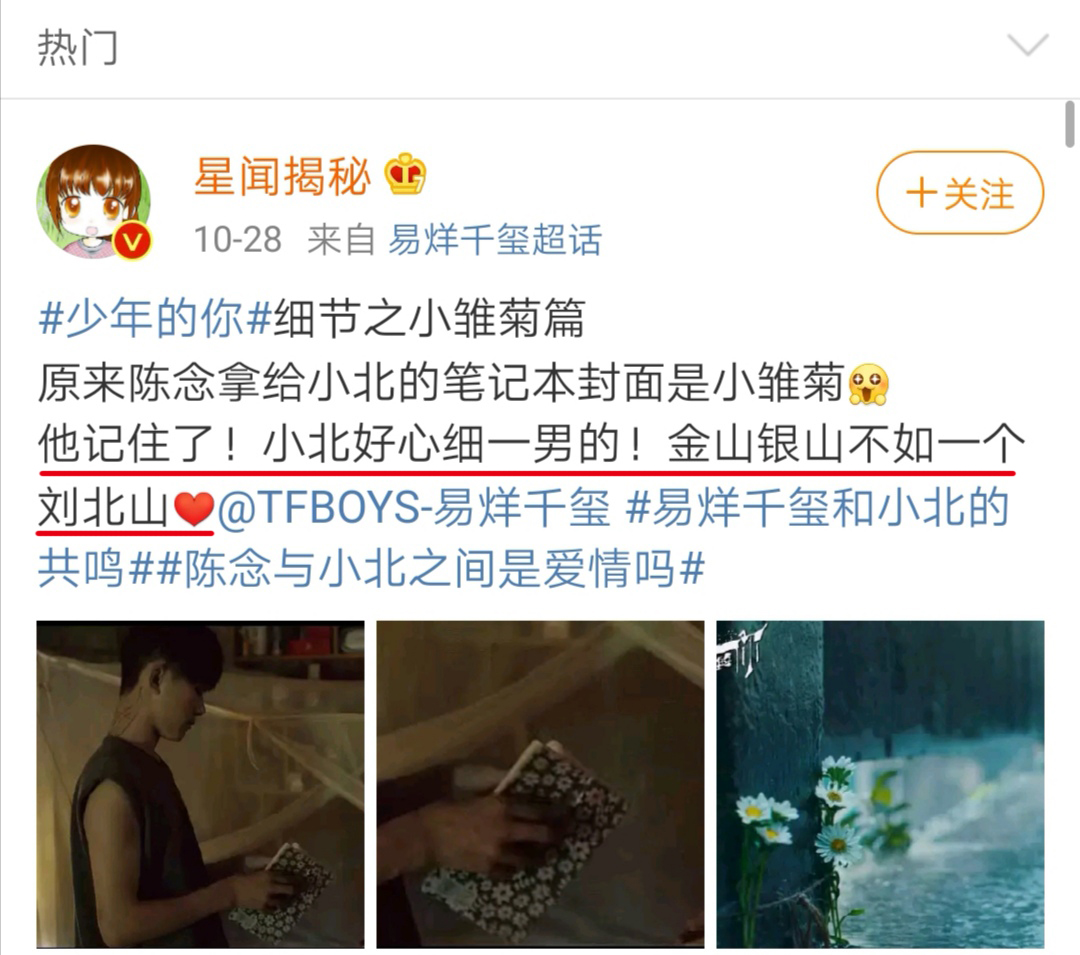View photo of boy holding notebook
The image size is (1080, 955).
tap(200, 784)
